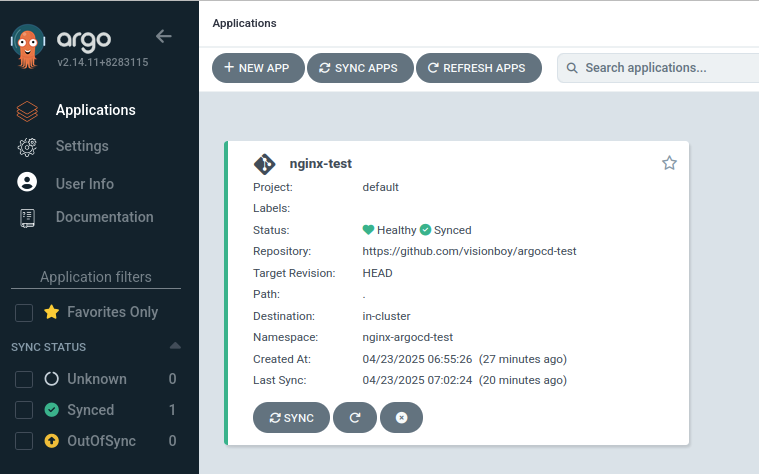Click the Applications breadcrumb heading
The image size is (759, 474).
point(244,23)
